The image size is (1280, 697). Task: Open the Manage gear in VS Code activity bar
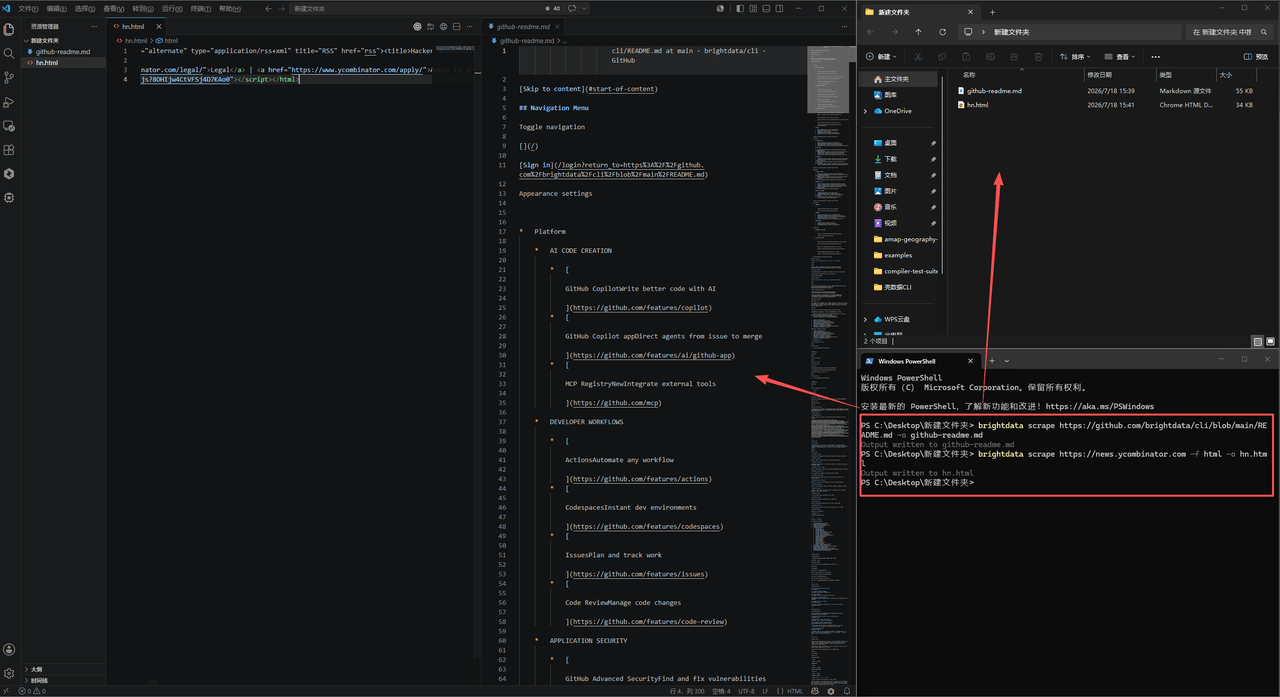click(9, 673)
